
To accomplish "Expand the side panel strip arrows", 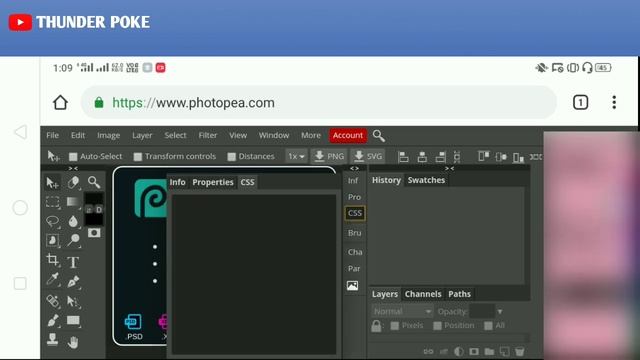I will pyautogui.click(x=354, y=169).
